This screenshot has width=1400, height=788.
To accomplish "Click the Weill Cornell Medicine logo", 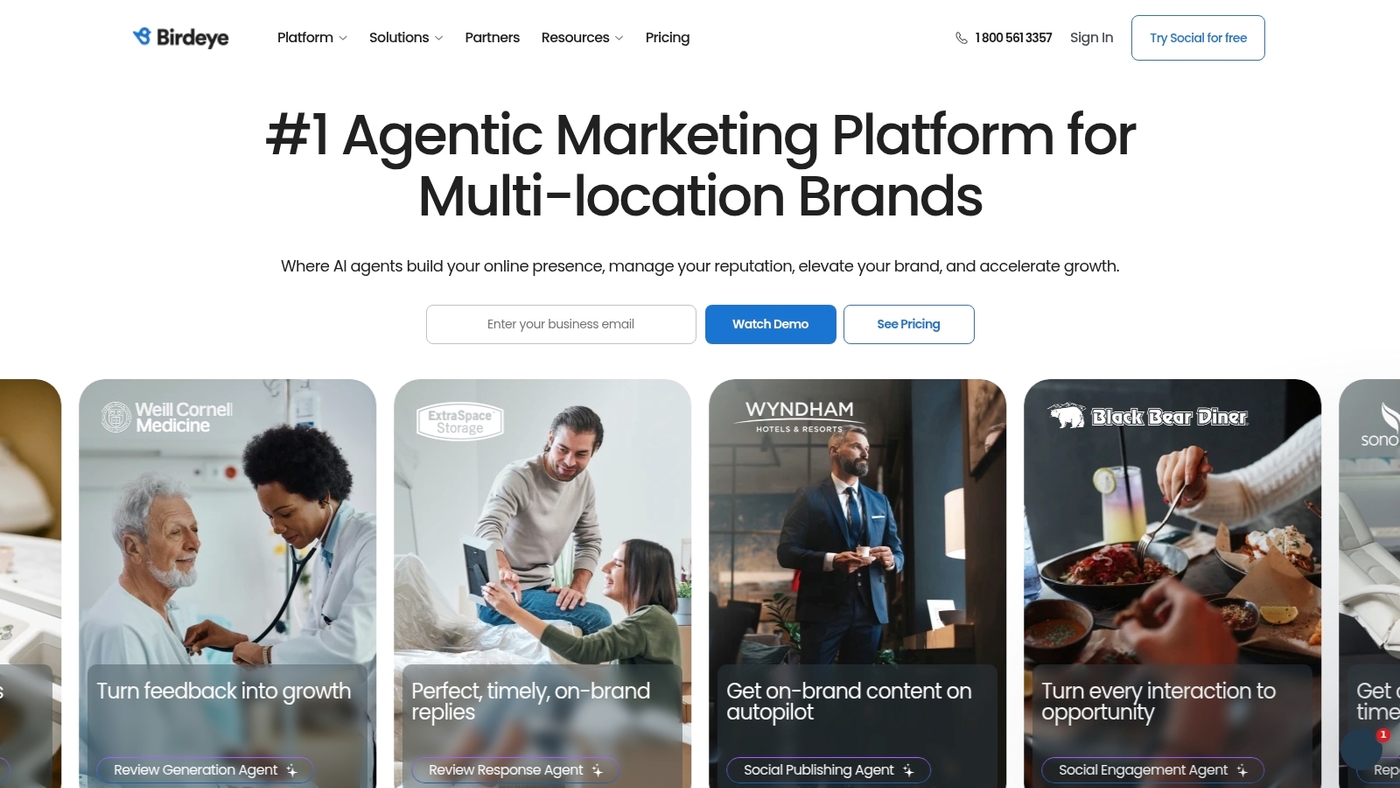I will pyautogui.click(x=167, y=417).
